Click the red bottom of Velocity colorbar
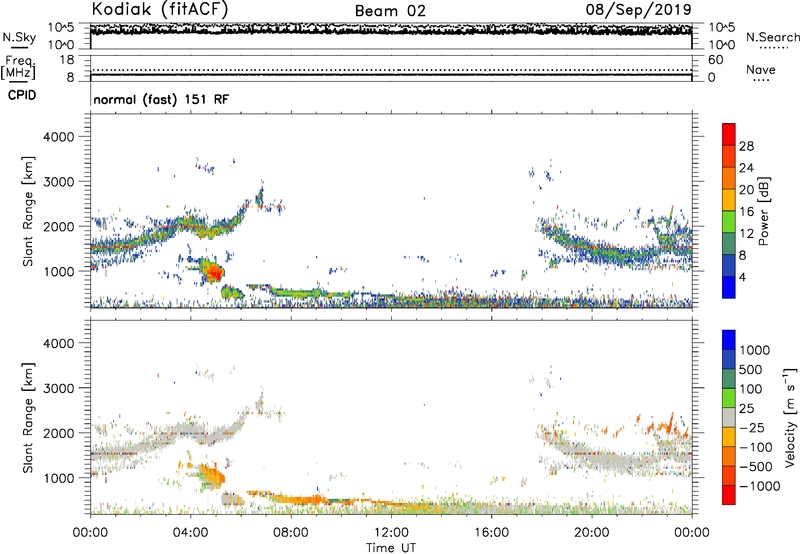 pyautogui.click(x=729, y=495)
